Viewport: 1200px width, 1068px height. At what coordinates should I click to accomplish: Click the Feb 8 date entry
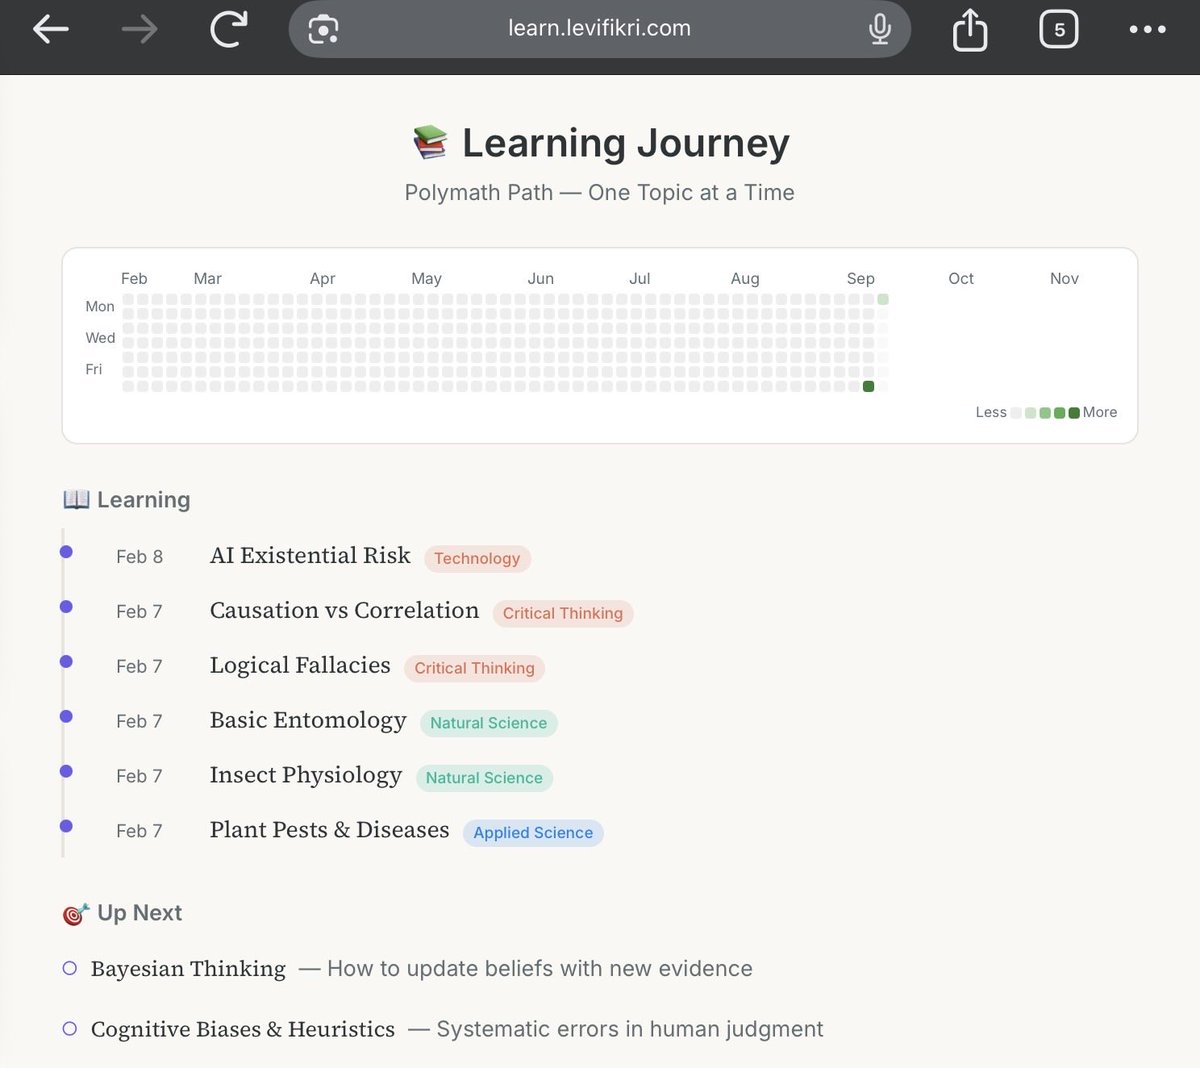[139, 556]
